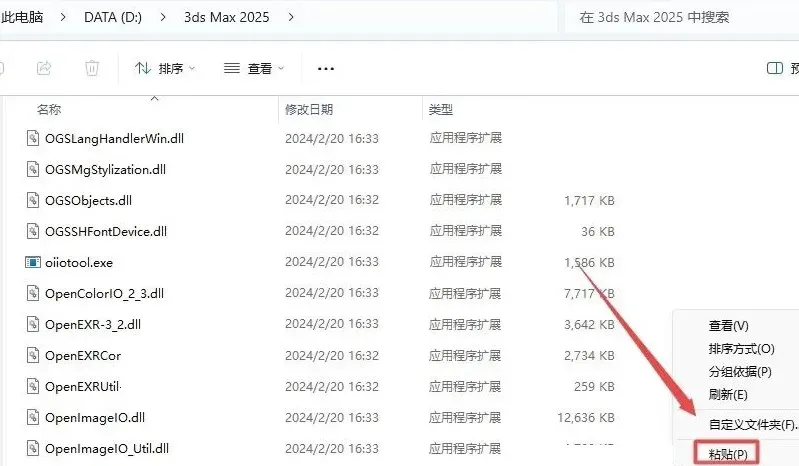This screenshot has height=466, width=799.
Task: Click the share icon in toolbar
Action: [44, 68]
